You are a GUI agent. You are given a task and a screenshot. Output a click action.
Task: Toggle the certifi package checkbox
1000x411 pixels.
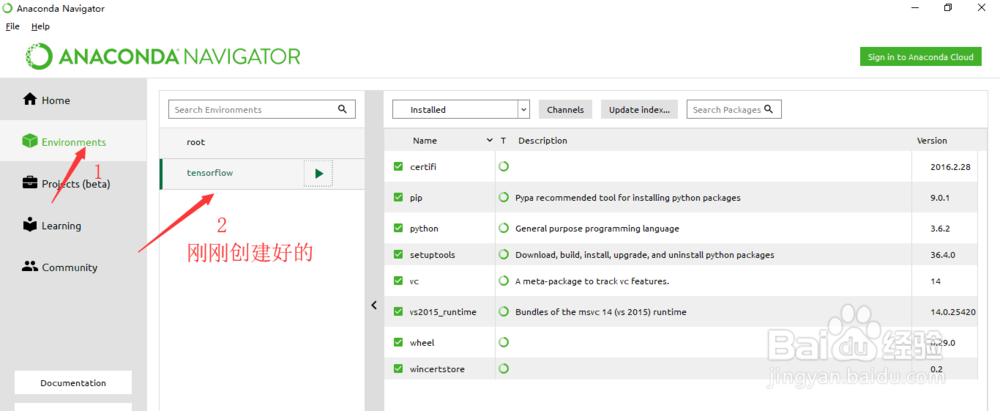[399, 167]
